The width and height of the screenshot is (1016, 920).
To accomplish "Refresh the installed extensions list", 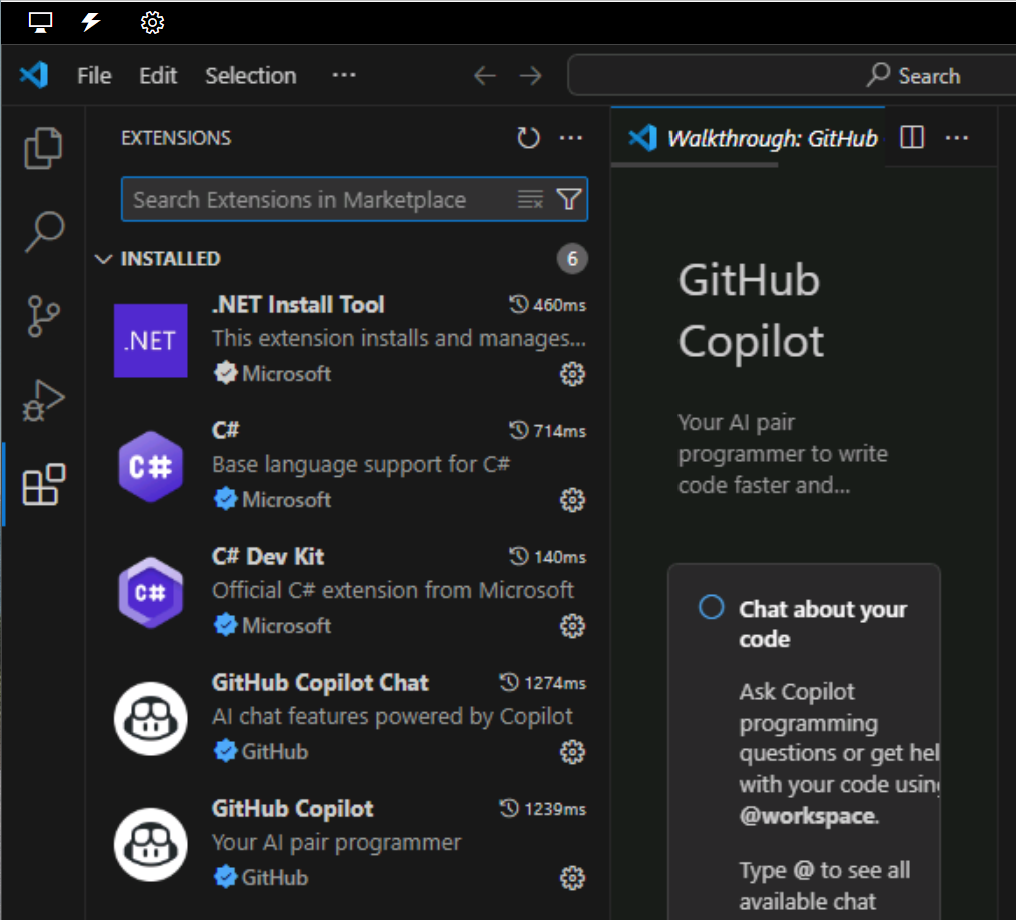I will tap(528, 138).
